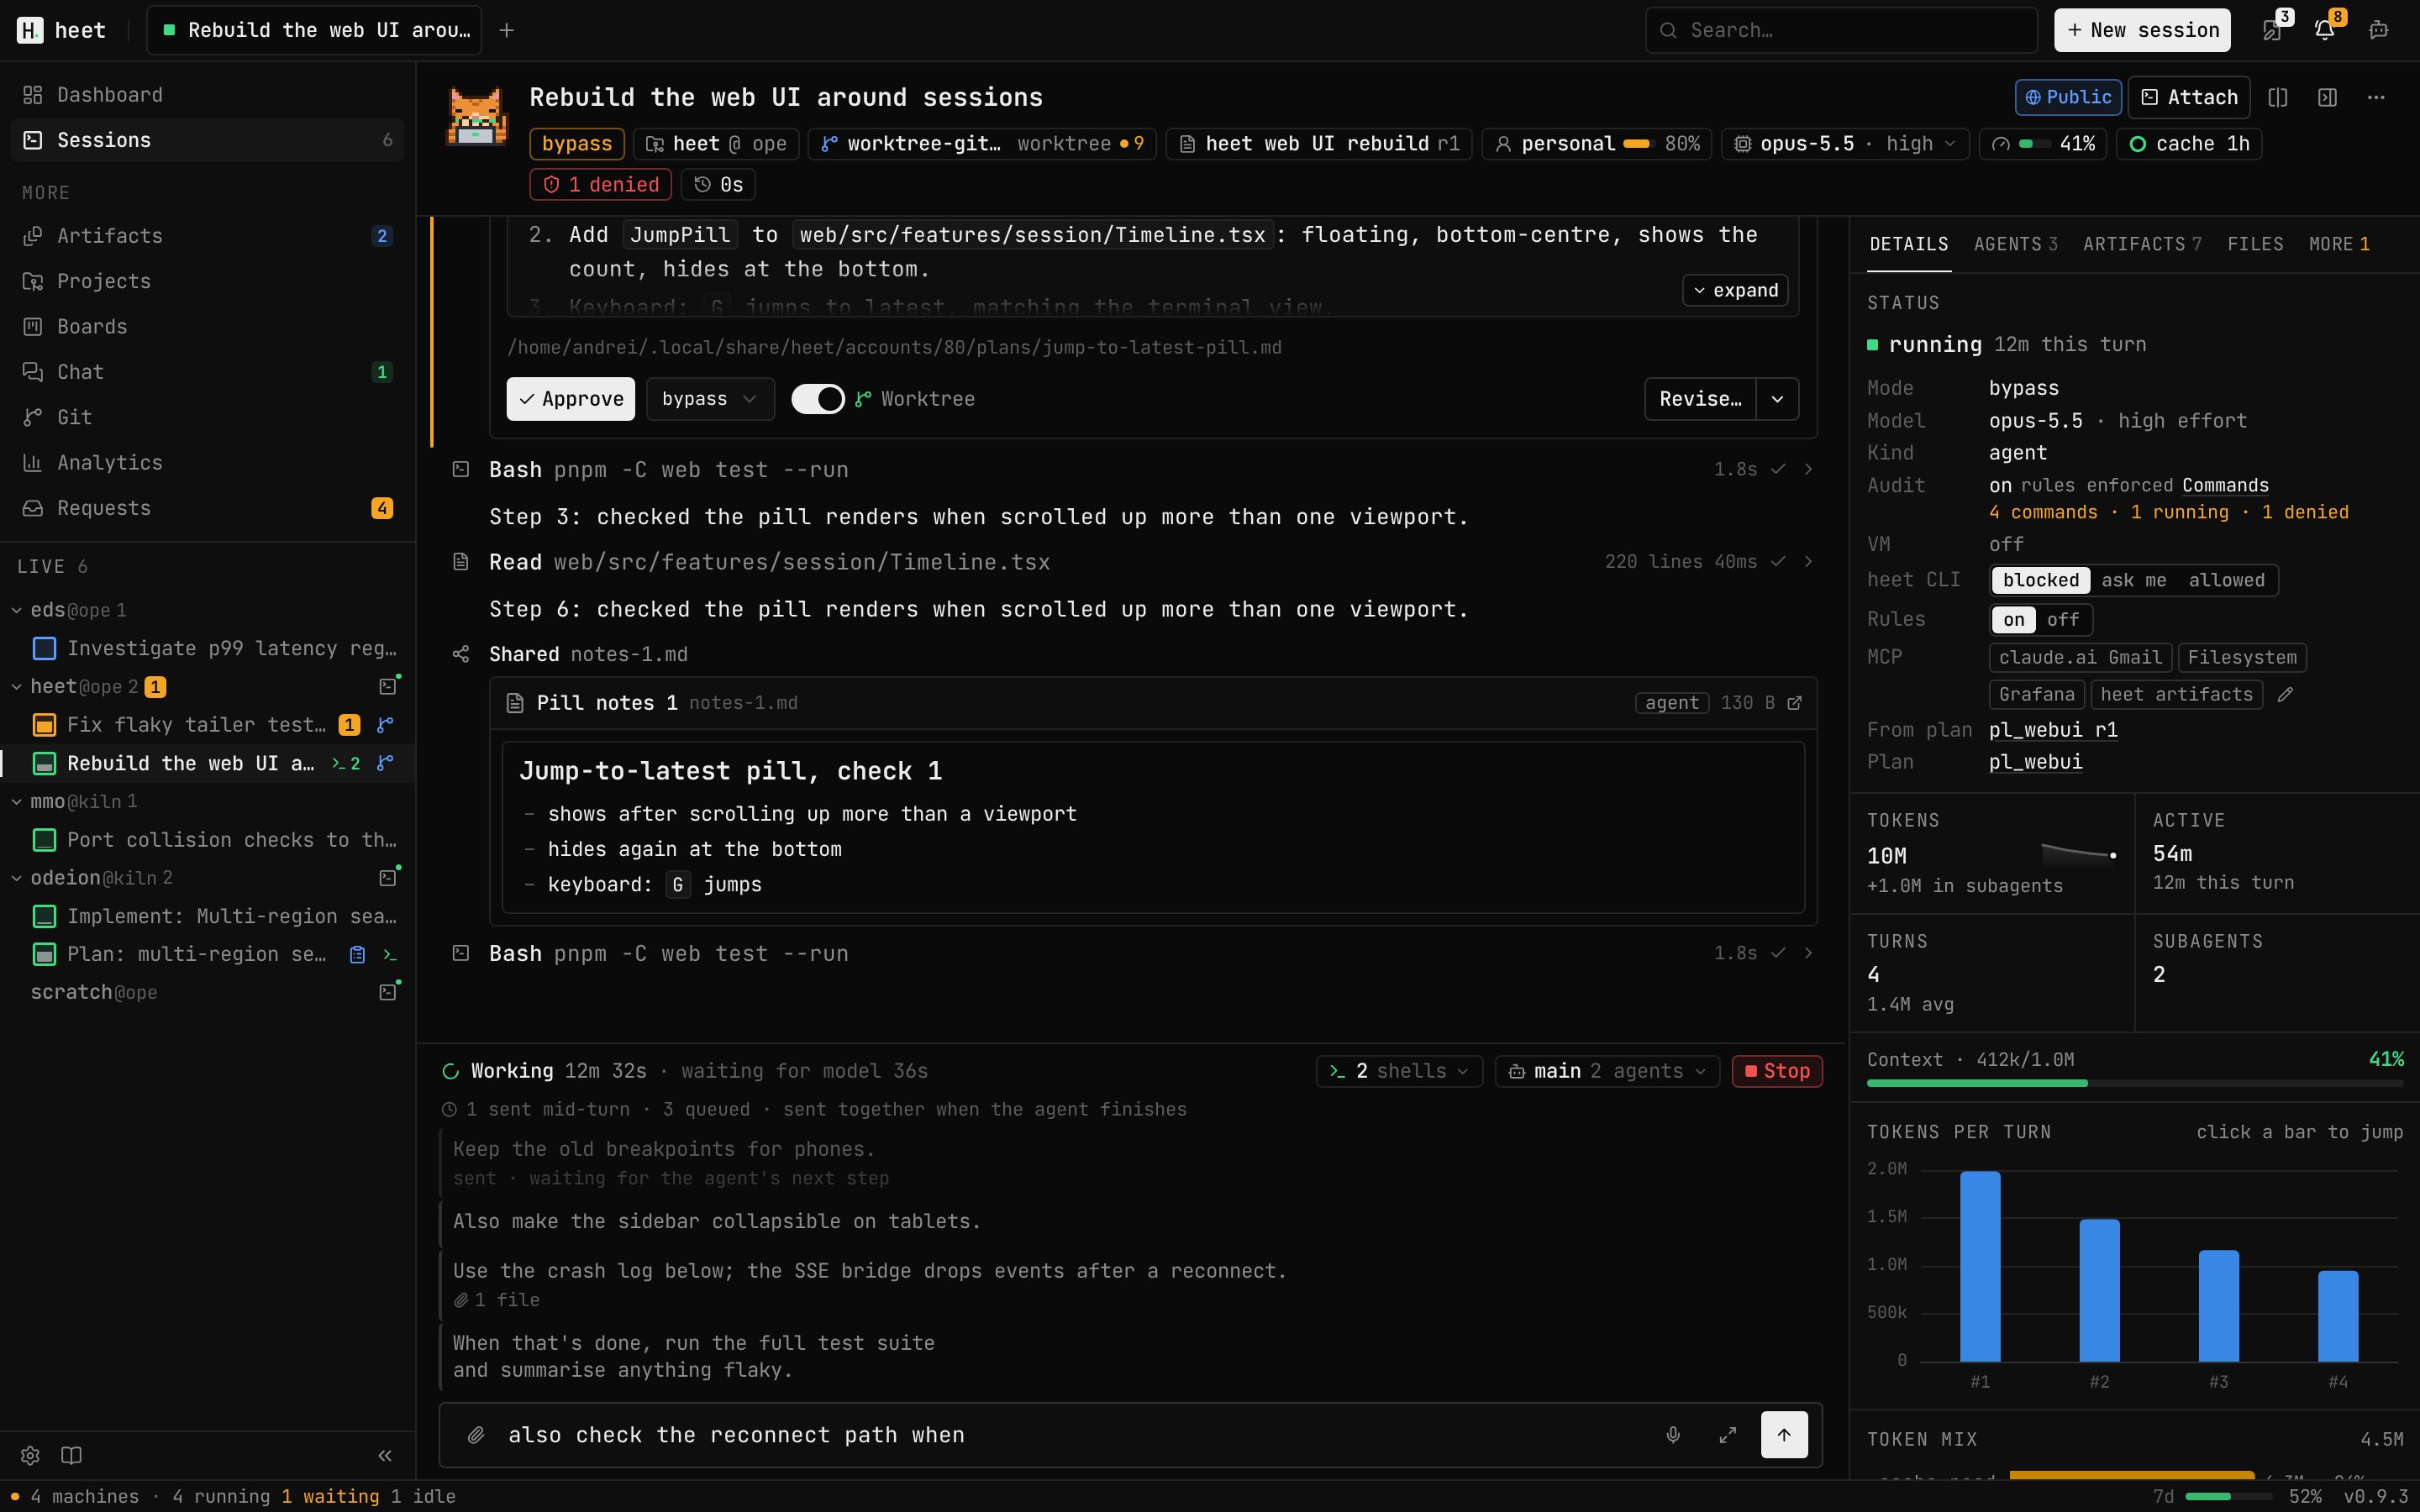Switch to the AGENTS tab
Image resolution: width=2420 pixels, height=1512 pixels.
coord(2014,244)
